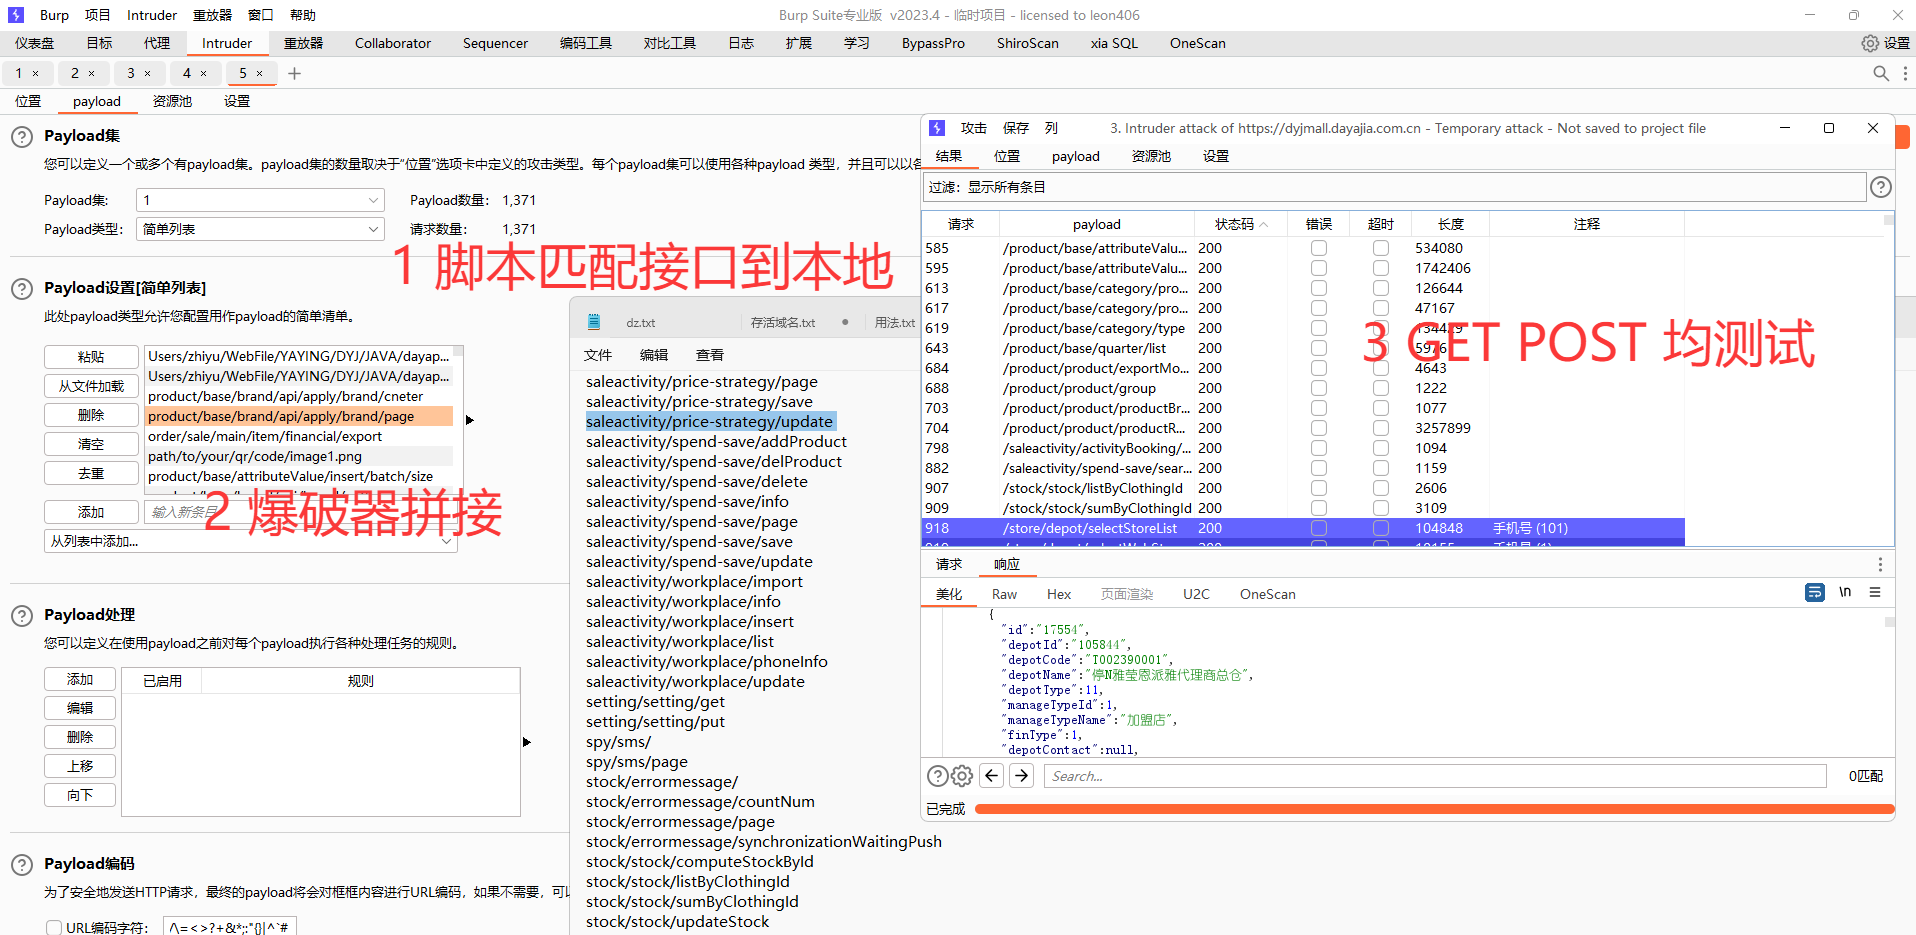Enable the URL编码字符 checkbox
The width and height of the screenshot is (1916, 935).
54,928
